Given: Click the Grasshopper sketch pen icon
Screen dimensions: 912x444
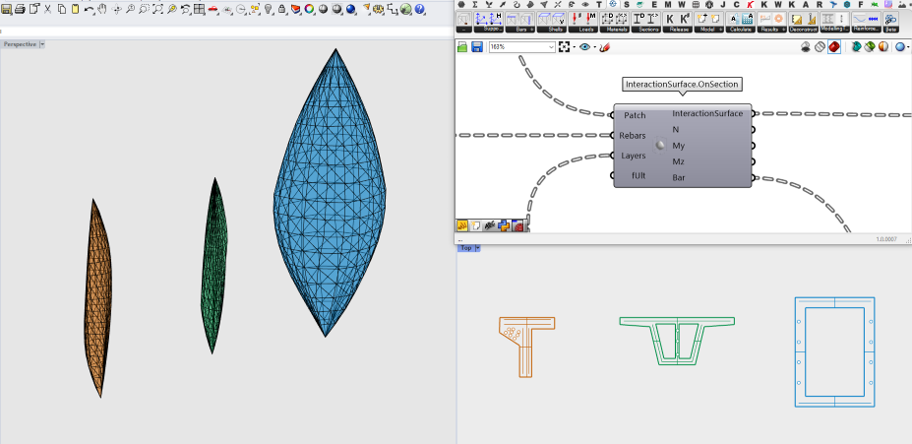Looking at the screenshot, I should pyautogui.click(x=604, y=47).
